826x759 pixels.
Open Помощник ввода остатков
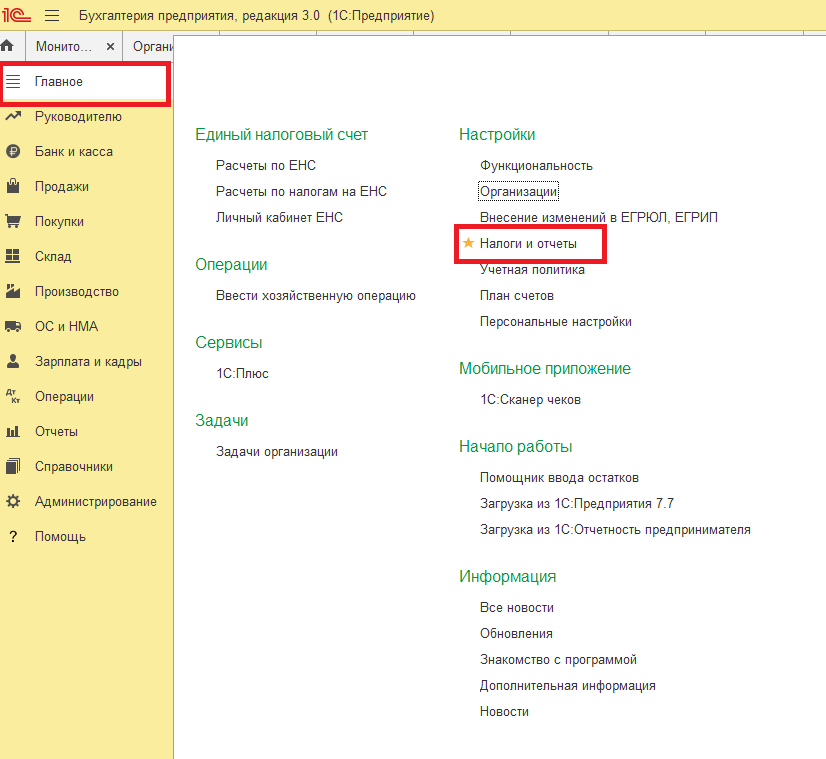tap(558, 478)
